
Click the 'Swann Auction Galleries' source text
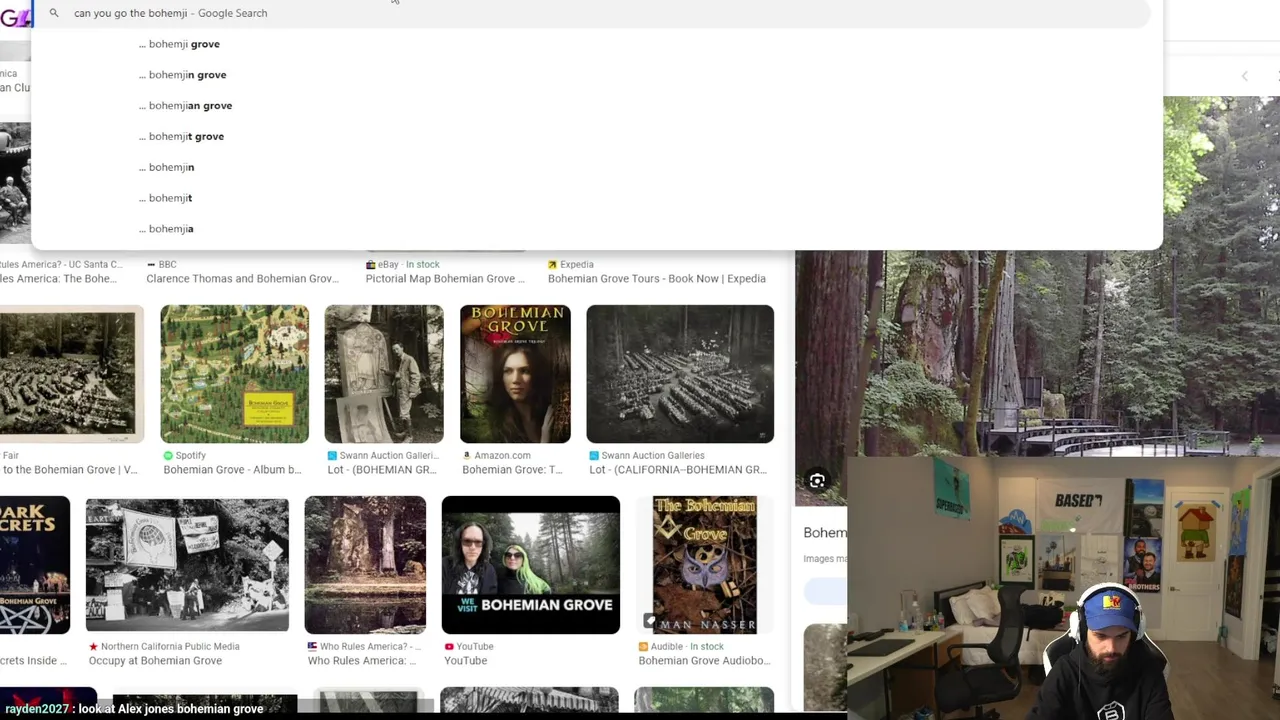click(653, 456)
